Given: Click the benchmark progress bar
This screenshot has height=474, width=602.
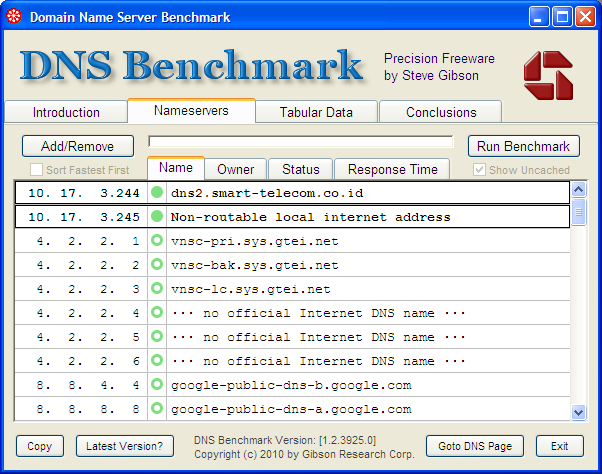Looking at the screenshot, I should click(x=301, y=142).
